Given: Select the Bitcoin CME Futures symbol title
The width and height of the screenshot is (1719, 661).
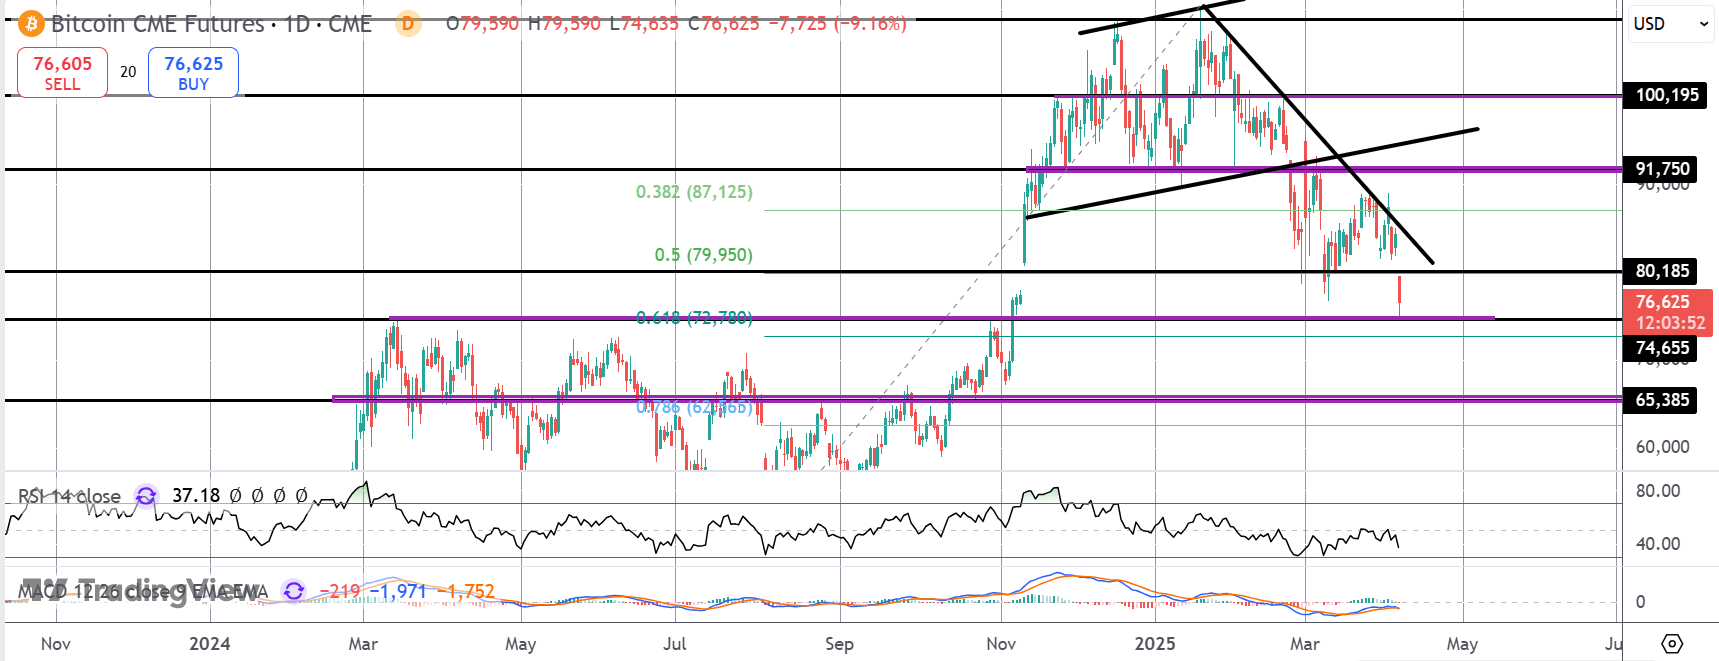Looking at the screenshot, I should click(x=211, y=23).
